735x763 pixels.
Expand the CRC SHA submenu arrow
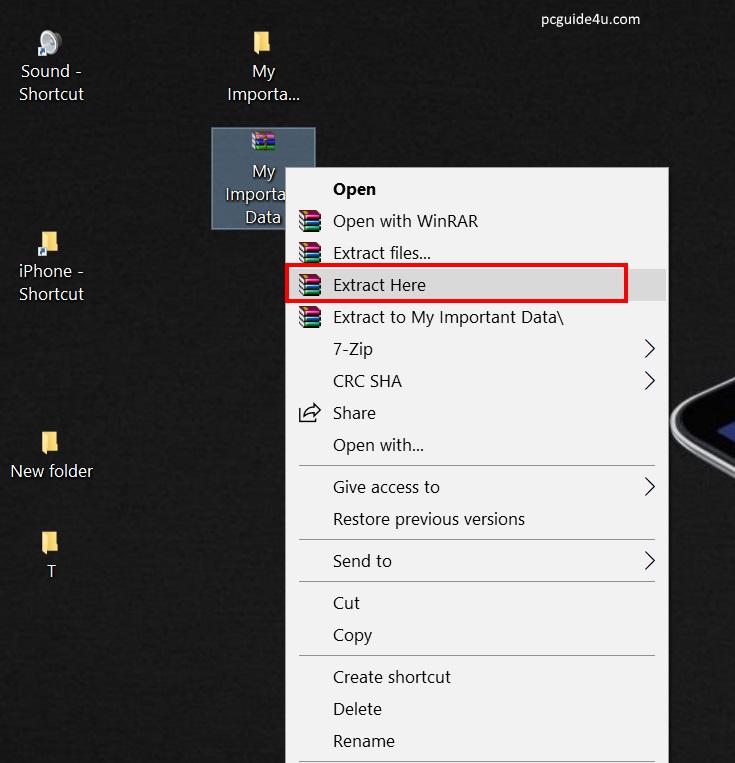click(649, 381)
